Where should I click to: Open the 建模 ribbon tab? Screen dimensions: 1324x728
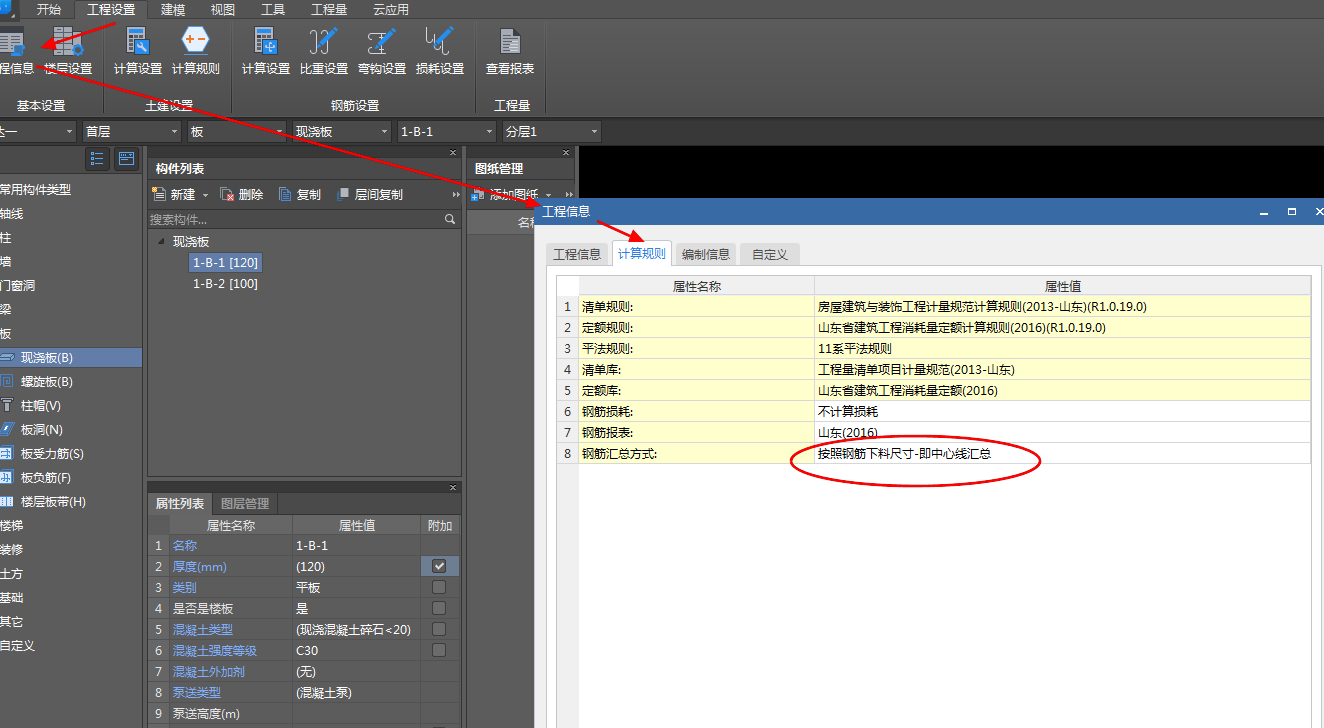point(173,10)
